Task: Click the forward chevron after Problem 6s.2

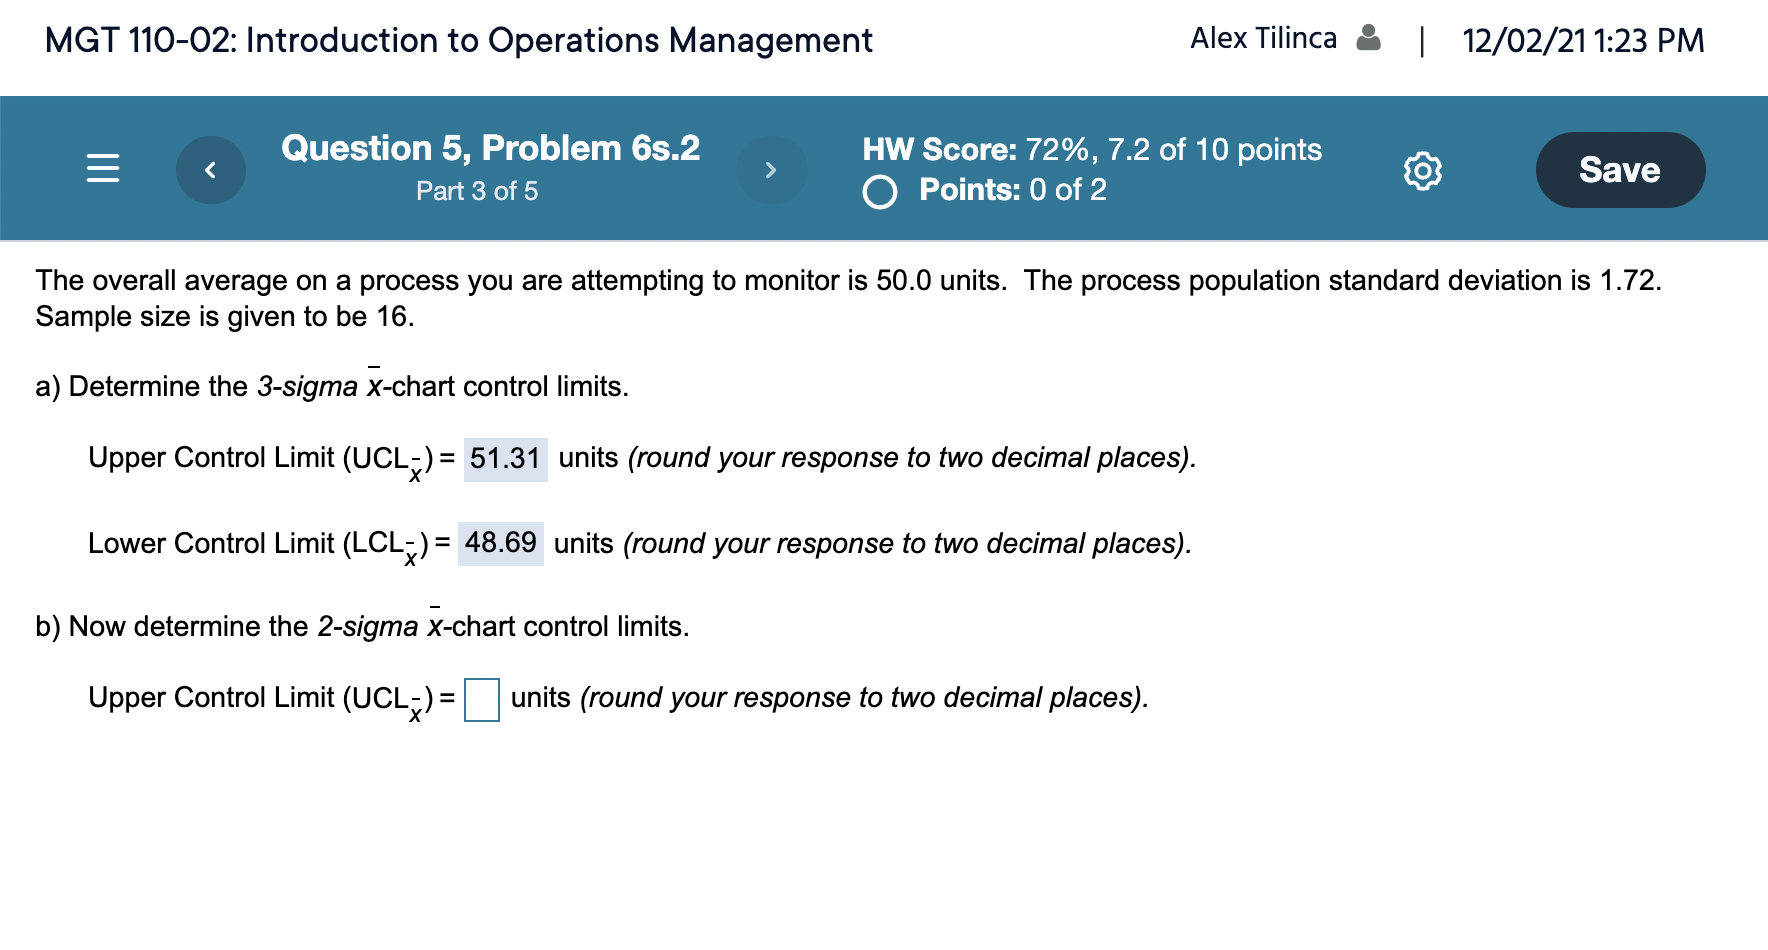Action: point(771,170)
